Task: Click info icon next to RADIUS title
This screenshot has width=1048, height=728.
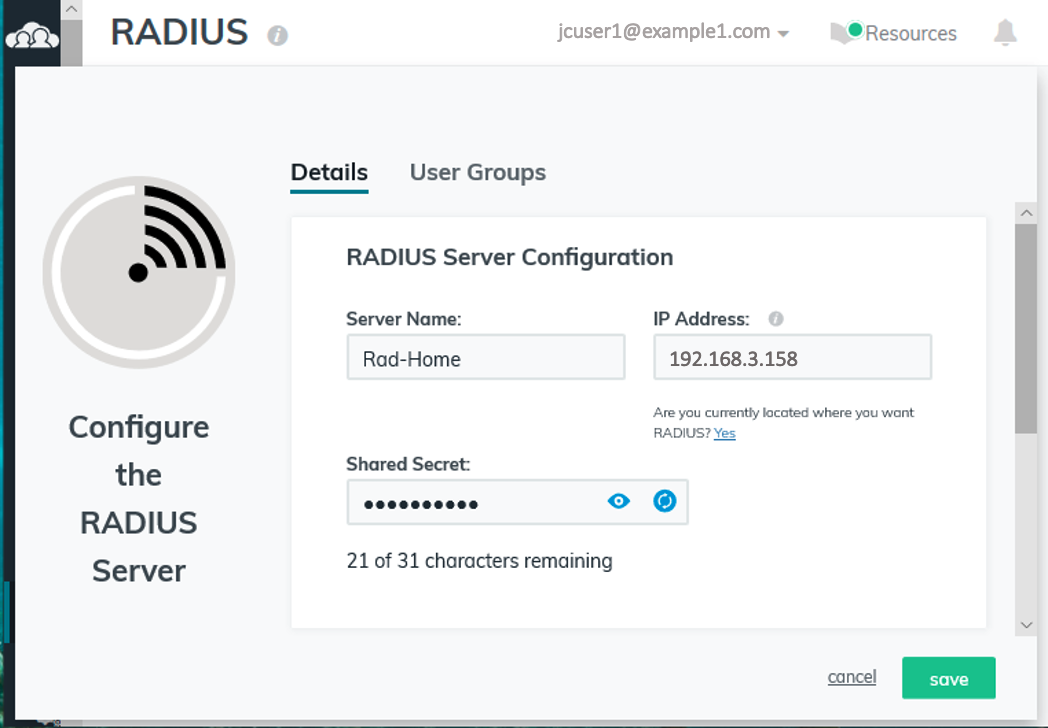Action: [278, 36]
